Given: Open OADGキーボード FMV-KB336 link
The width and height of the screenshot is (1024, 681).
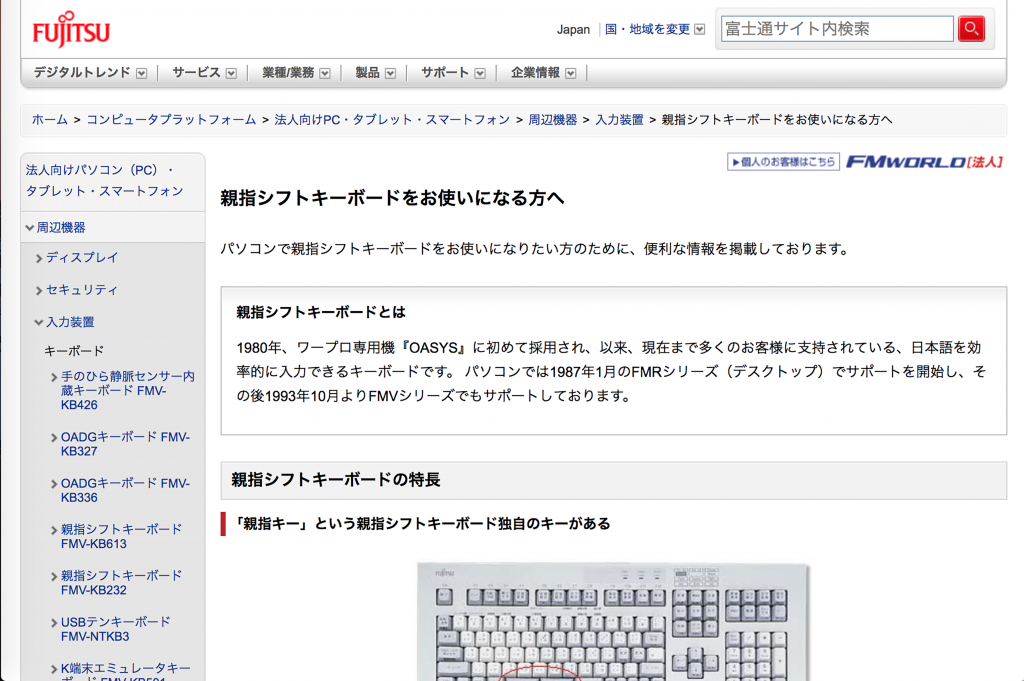Looking at the screenshot, I should [124, 490].
